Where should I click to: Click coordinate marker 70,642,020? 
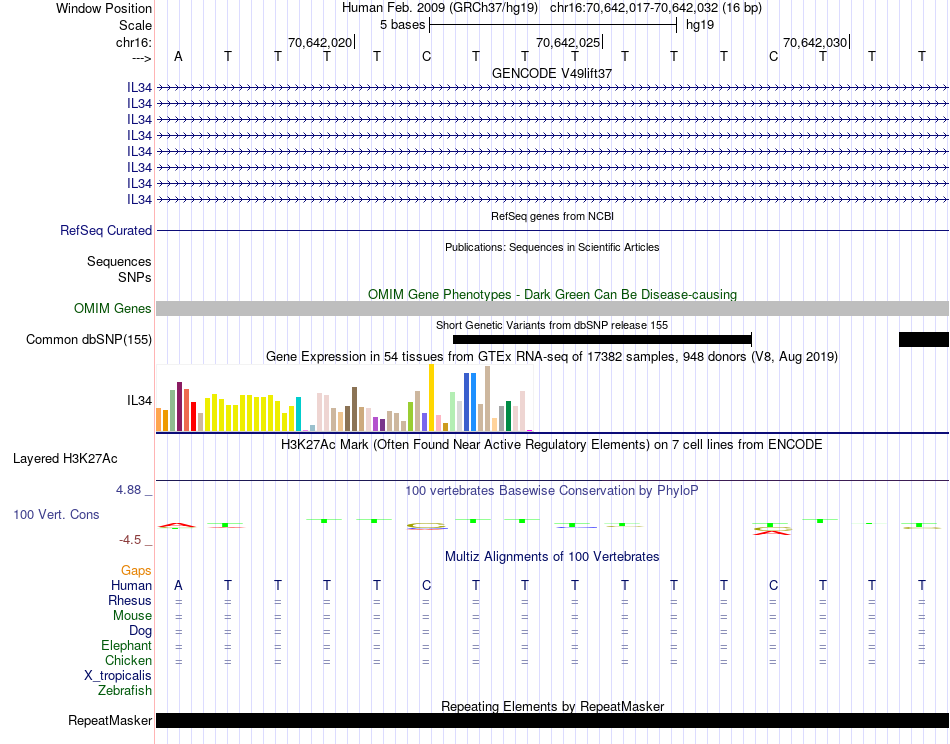(320, 42)
